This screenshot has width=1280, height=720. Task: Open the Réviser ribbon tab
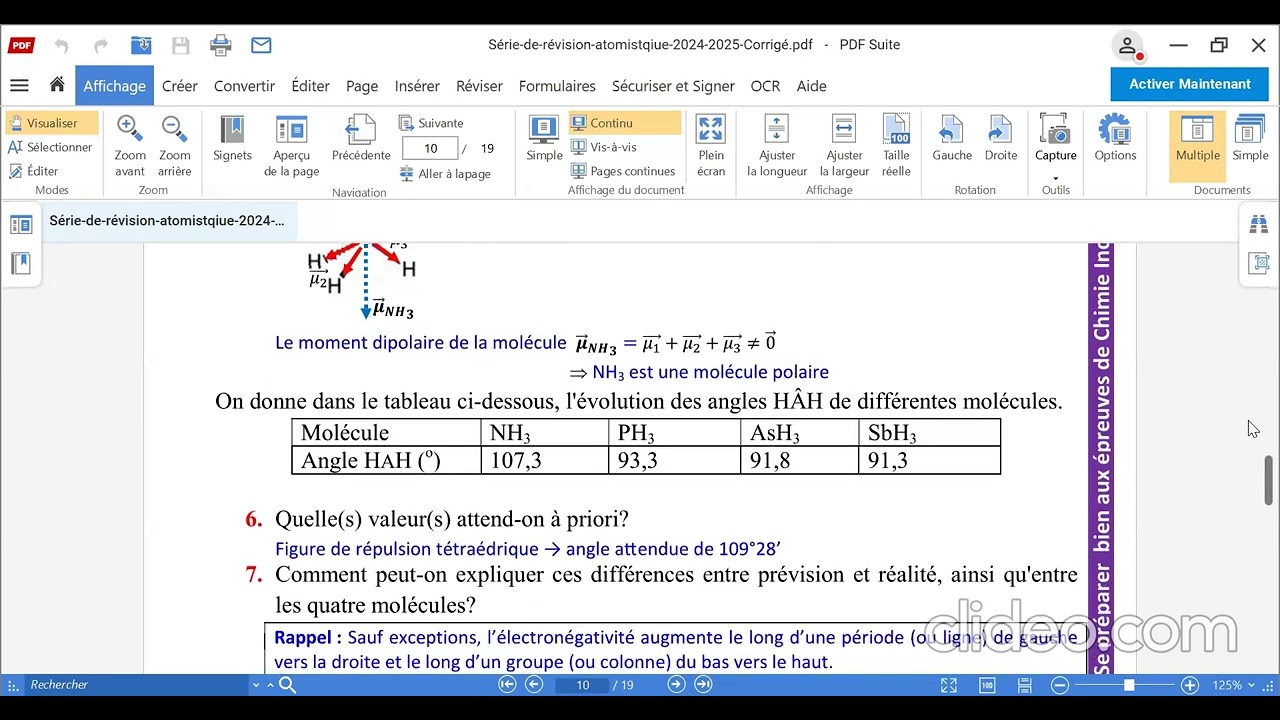click(479, 86)
